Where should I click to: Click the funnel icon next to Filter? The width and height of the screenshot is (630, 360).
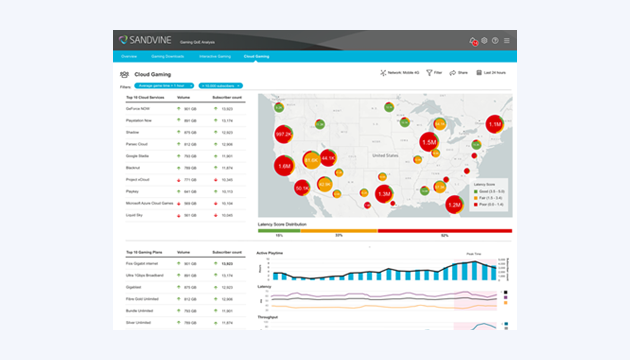click(x=429, y=73)
